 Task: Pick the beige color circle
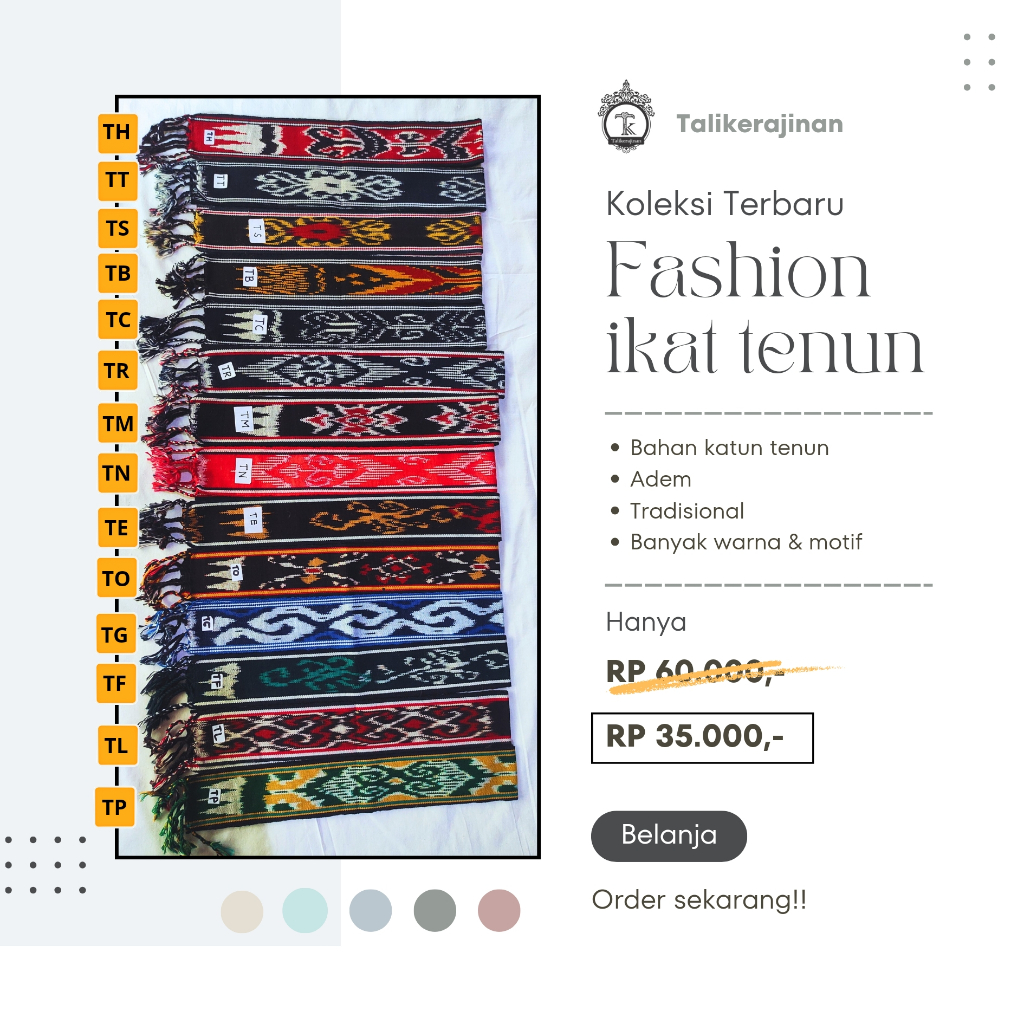(x=242, y=911)
